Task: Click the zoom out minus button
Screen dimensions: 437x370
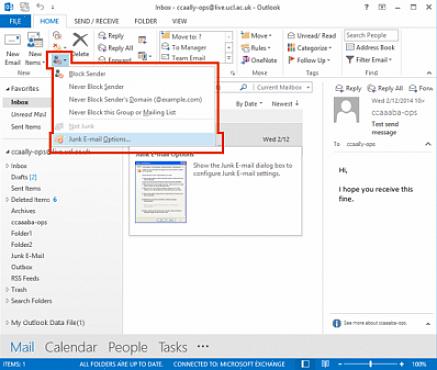Action: (x=339, y=364)
